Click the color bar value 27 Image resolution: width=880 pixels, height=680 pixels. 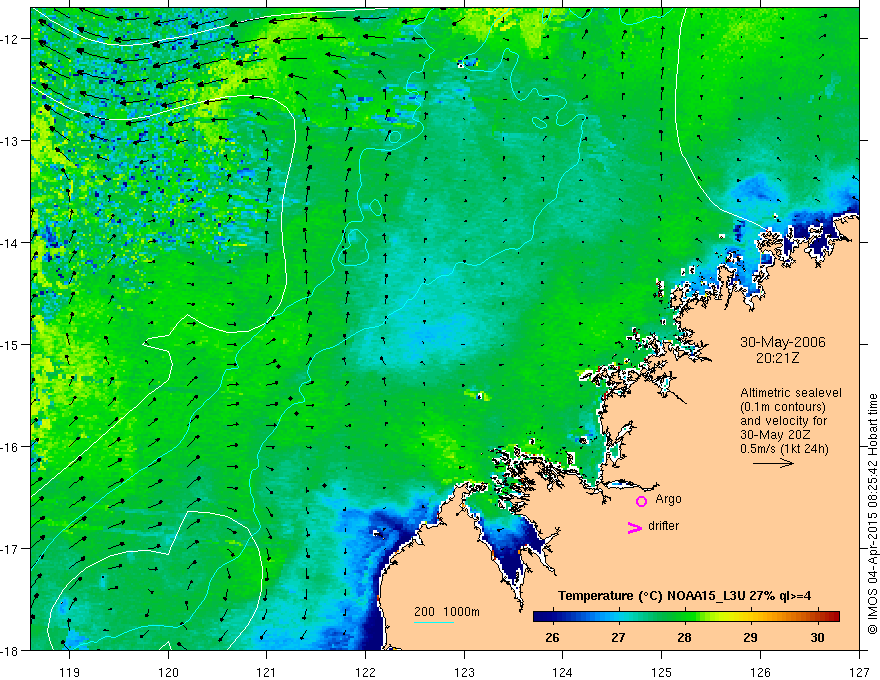618,637
